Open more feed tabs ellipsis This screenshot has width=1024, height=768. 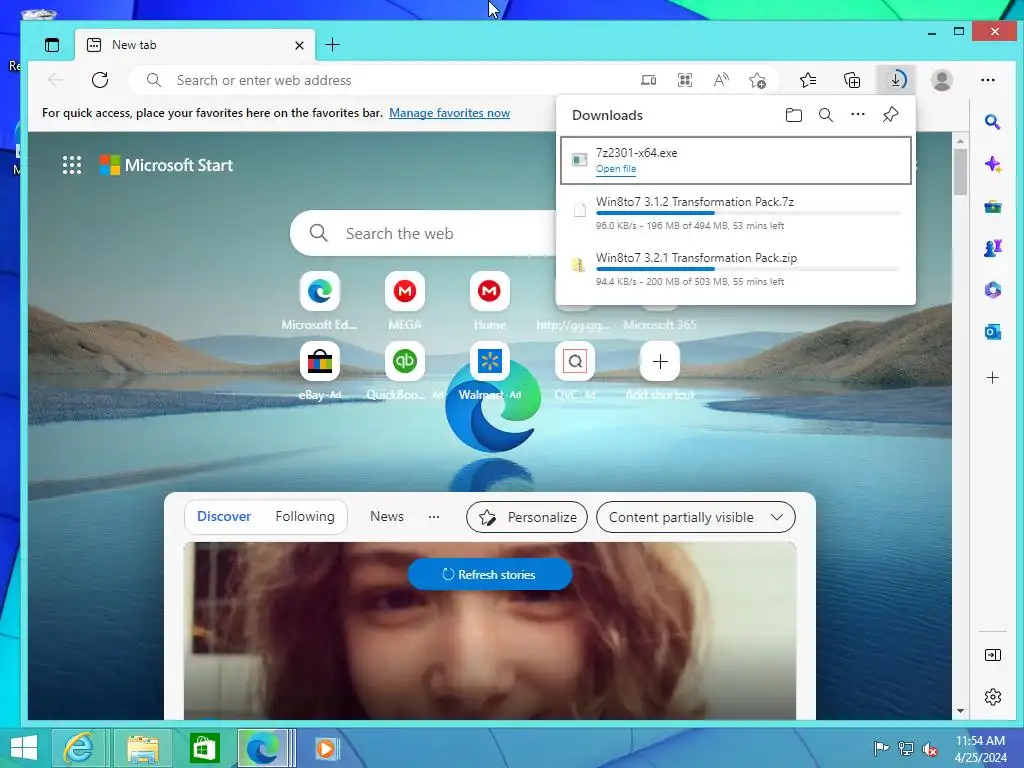pyautogui.click(x=434, y=517)
